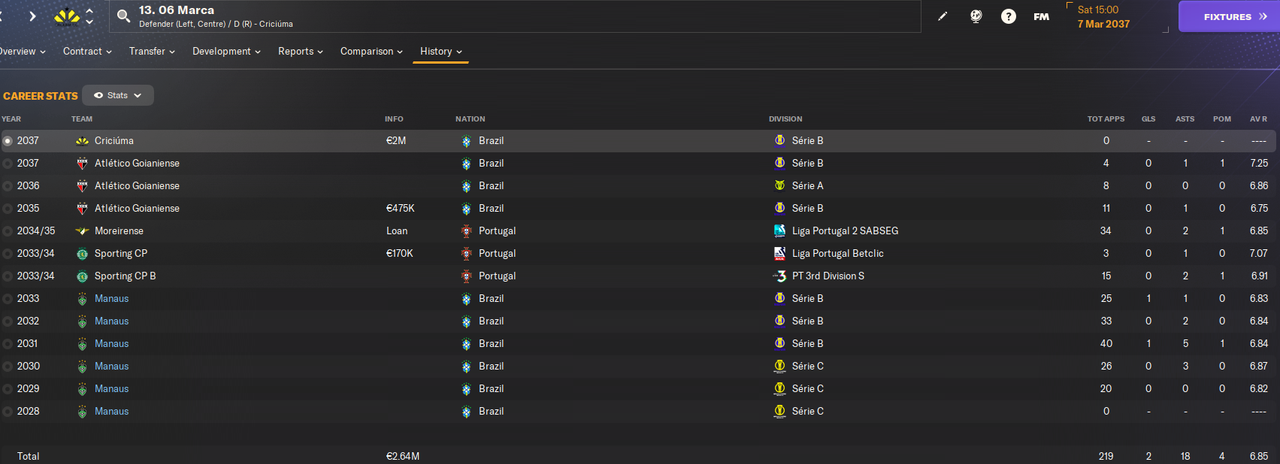Select the Moreirense team name
Screen dimensions: 1280x464
[118, 231]
